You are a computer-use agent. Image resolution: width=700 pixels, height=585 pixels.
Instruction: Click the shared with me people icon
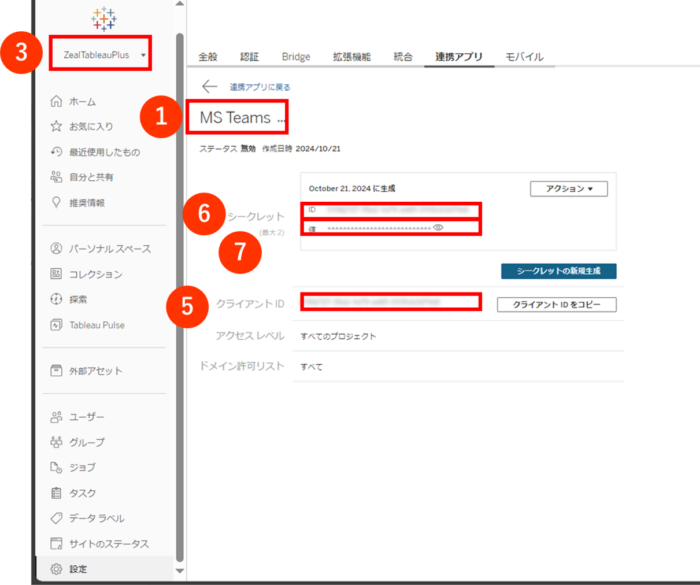click(56, 177)
